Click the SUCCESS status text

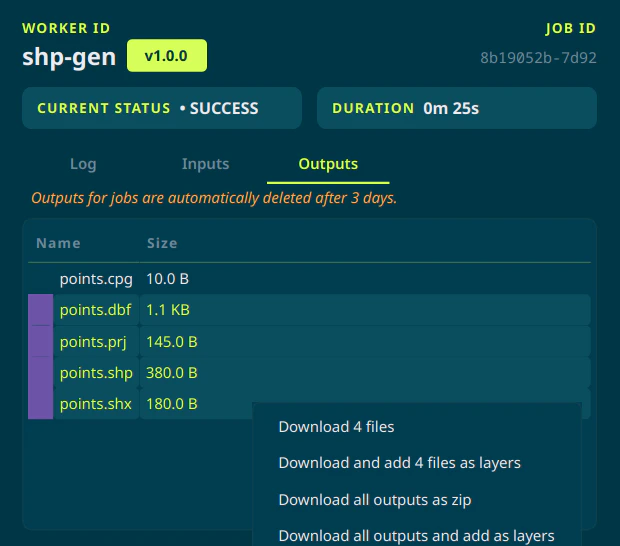point(224,108)
